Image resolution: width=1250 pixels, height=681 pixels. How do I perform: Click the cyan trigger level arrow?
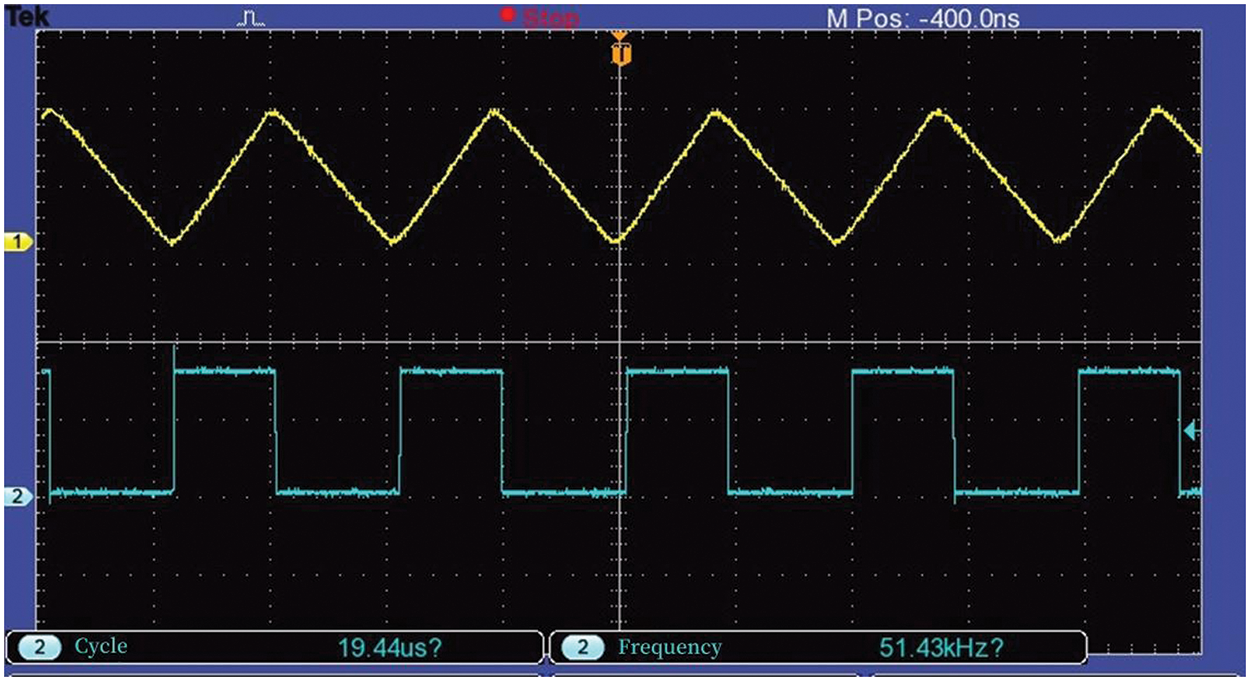click(x=1190, y=431)
